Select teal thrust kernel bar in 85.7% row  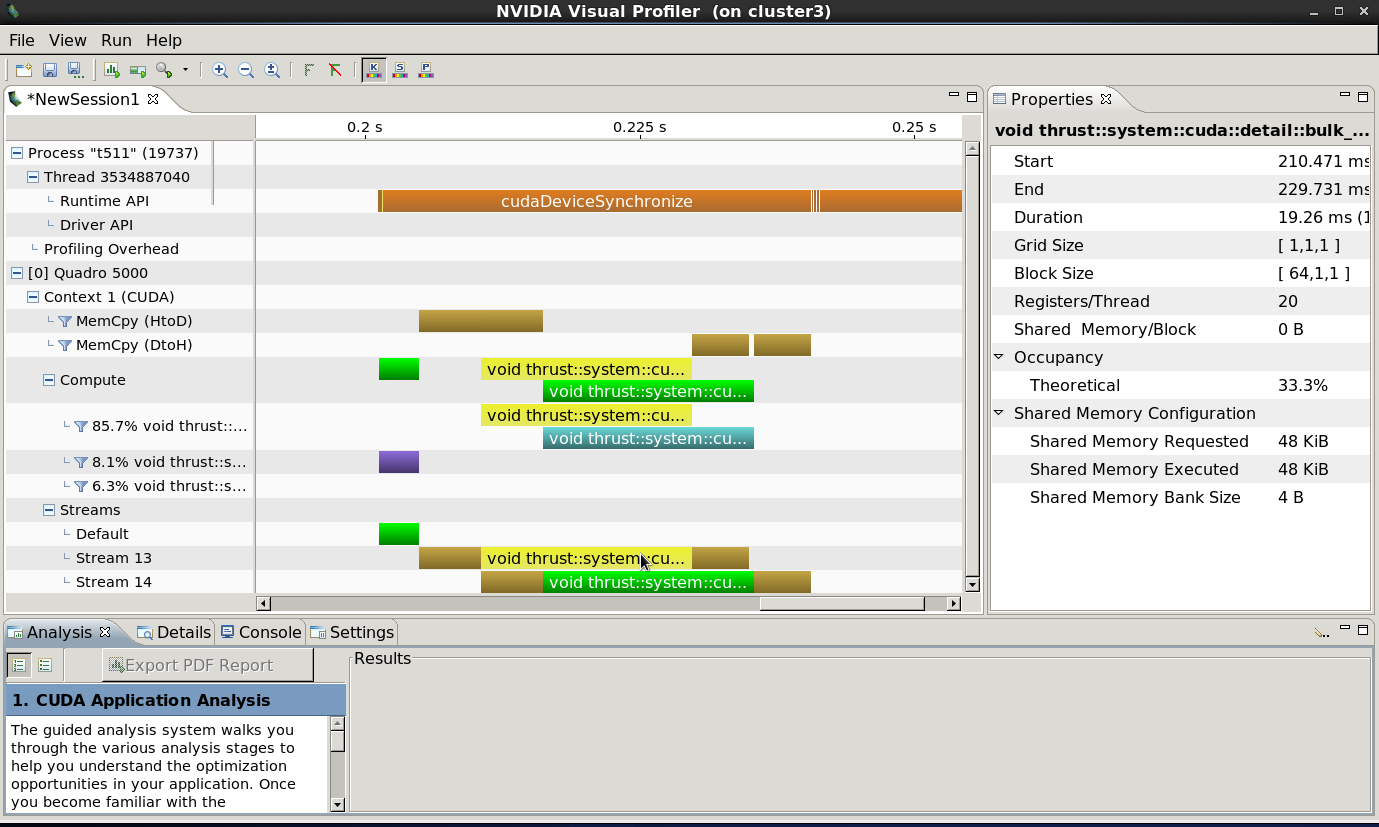[x=648, y=438]
